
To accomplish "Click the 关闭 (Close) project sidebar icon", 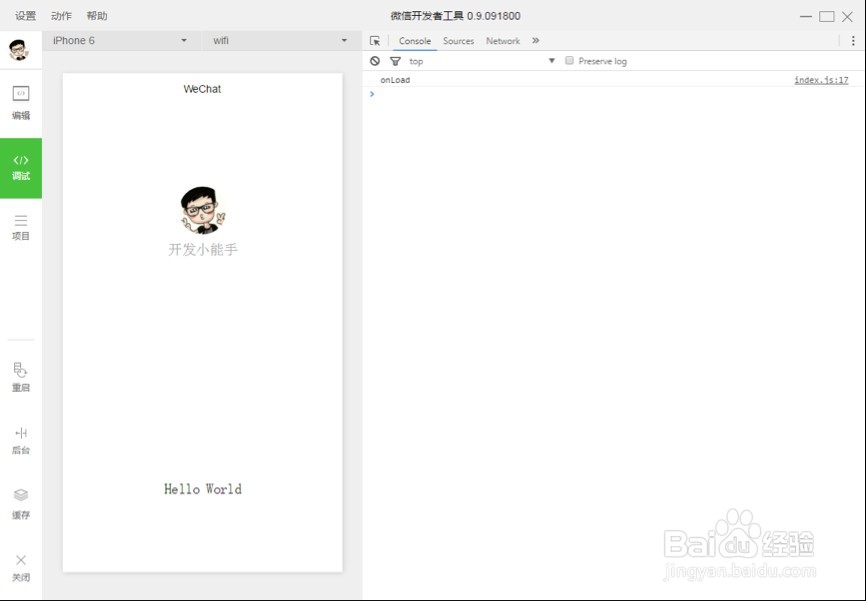I will click(x=20, y=568).
